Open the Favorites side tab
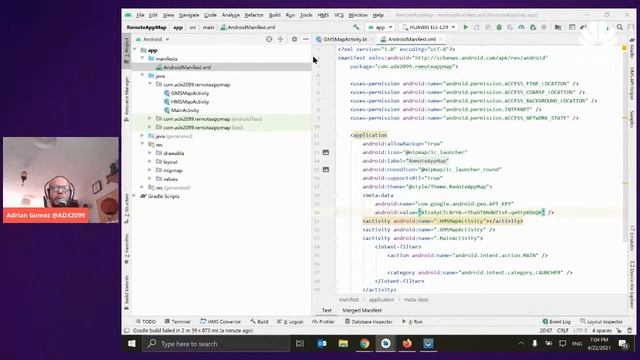 point(127,248)
